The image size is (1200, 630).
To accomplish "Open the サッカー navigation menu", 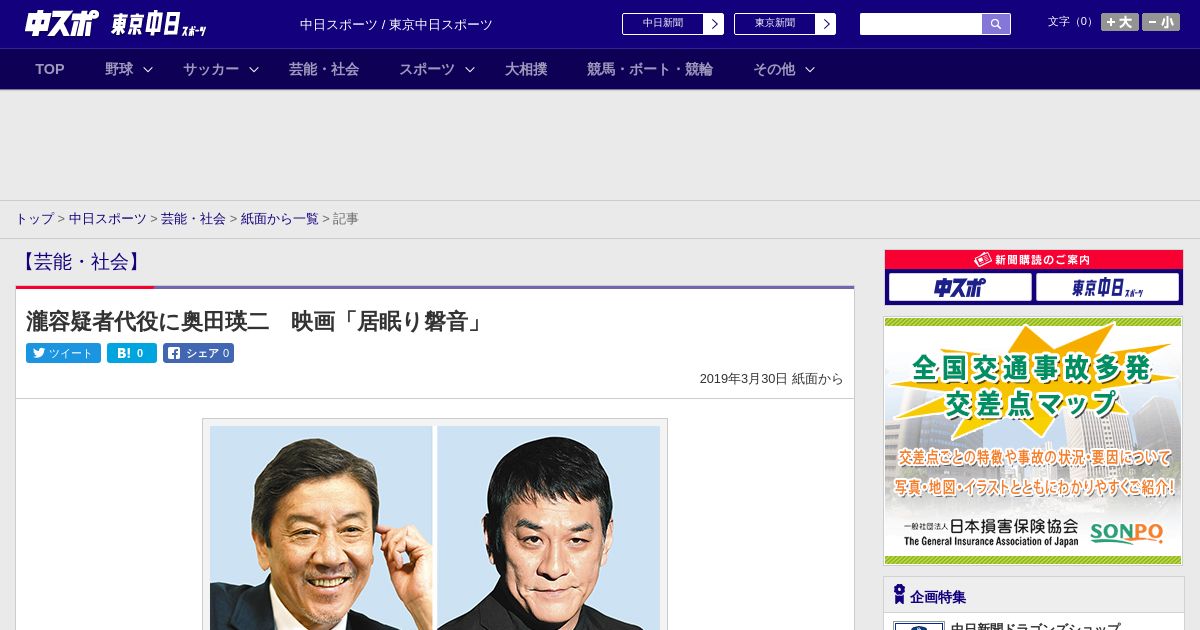I will [211, 69].
